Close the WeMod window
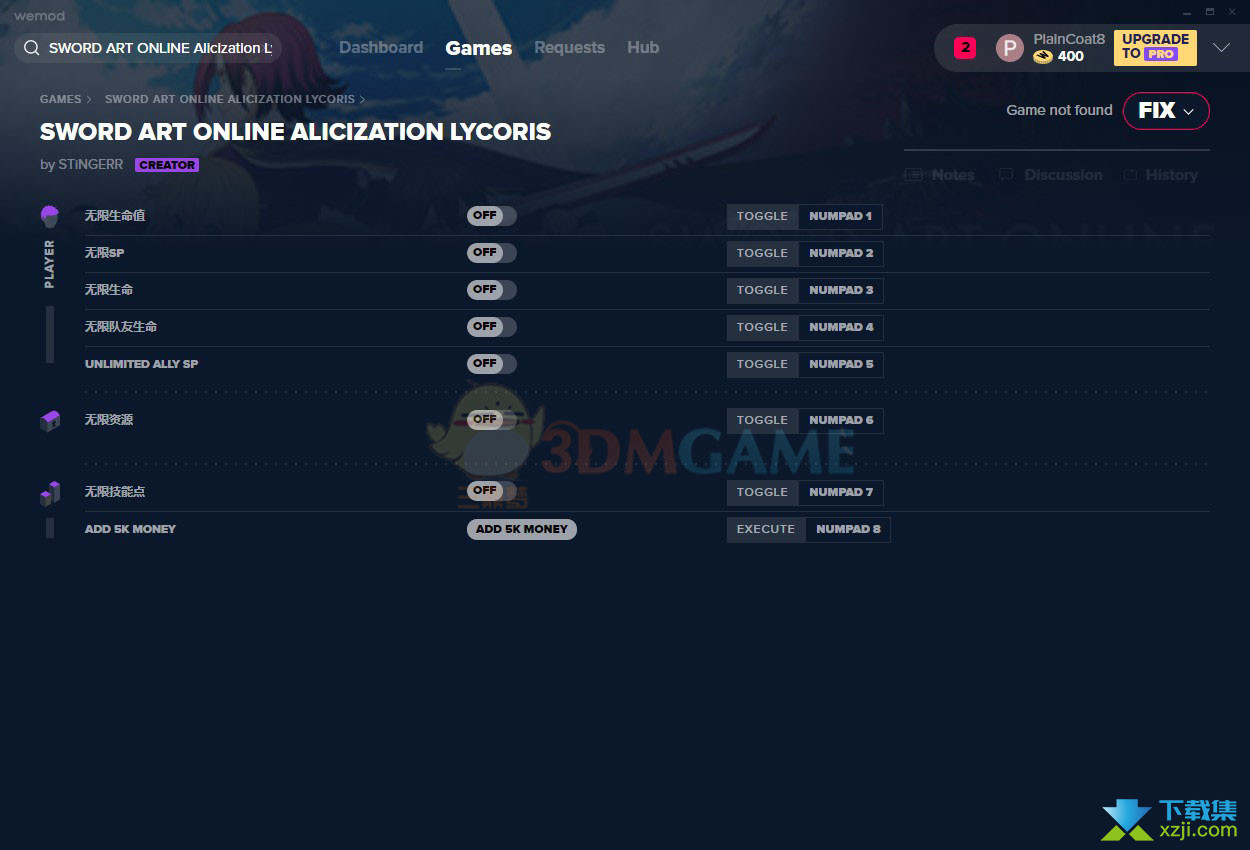Screen dimensions: 1250x850 (1233, 12)
